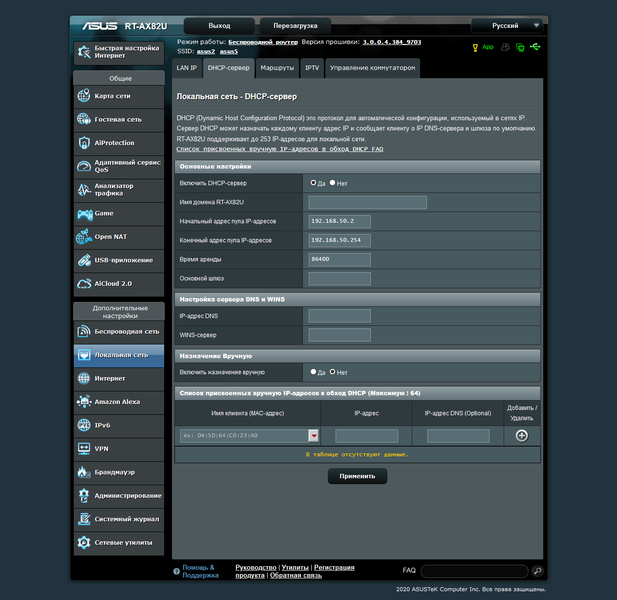Screen dimensions: 617x600
Task: Select the Open NAT icon
Action: pyautogui.click(x=84, y=236)
